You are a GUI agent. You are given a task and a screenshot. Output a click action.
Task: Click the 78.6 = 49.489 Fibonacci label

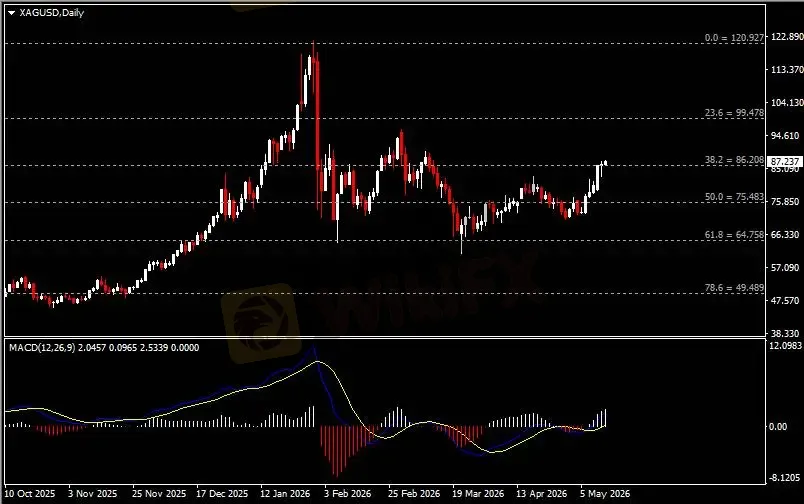[x=734, y=288]
